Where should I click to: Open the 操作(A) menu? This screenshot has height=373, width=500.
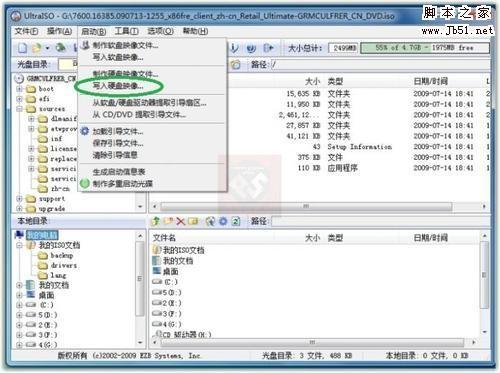[59, 31]
